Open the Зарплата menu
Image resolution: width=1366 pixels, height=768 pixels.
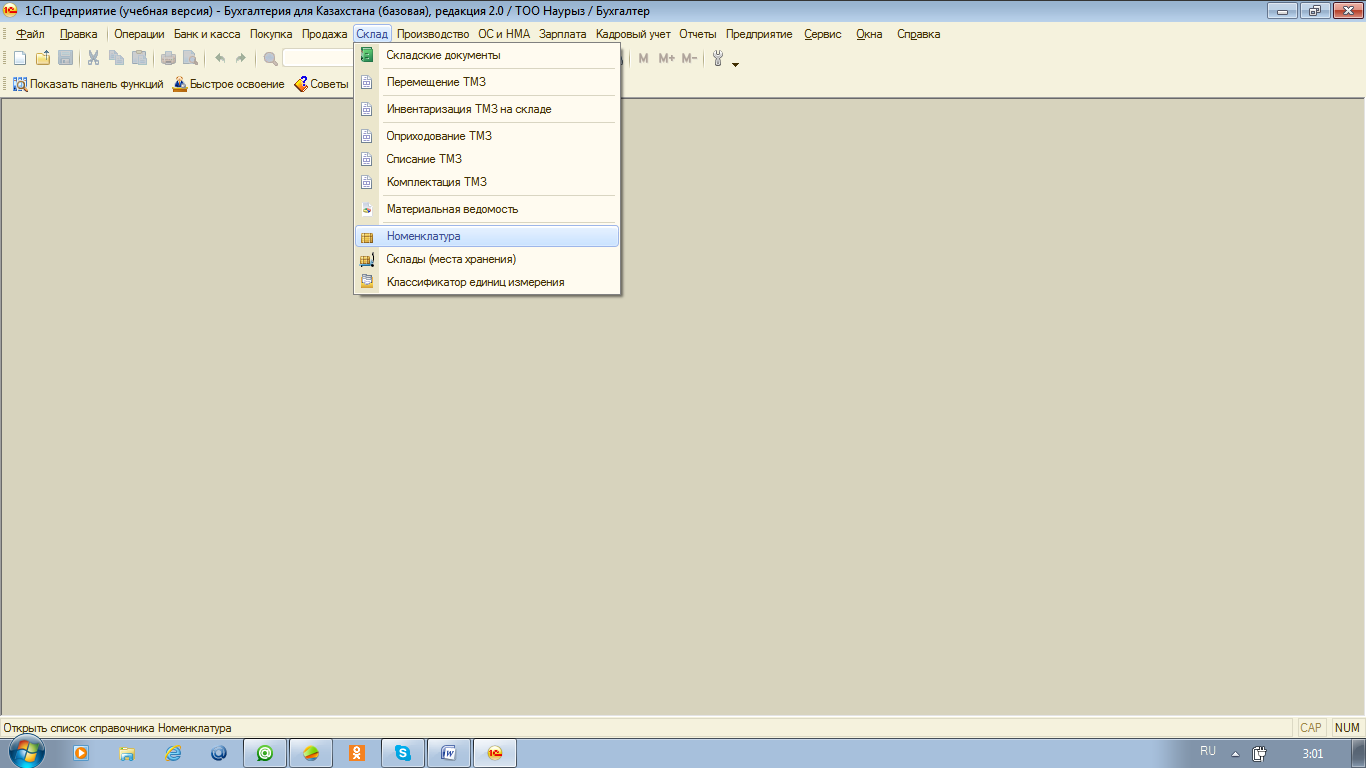563,34
